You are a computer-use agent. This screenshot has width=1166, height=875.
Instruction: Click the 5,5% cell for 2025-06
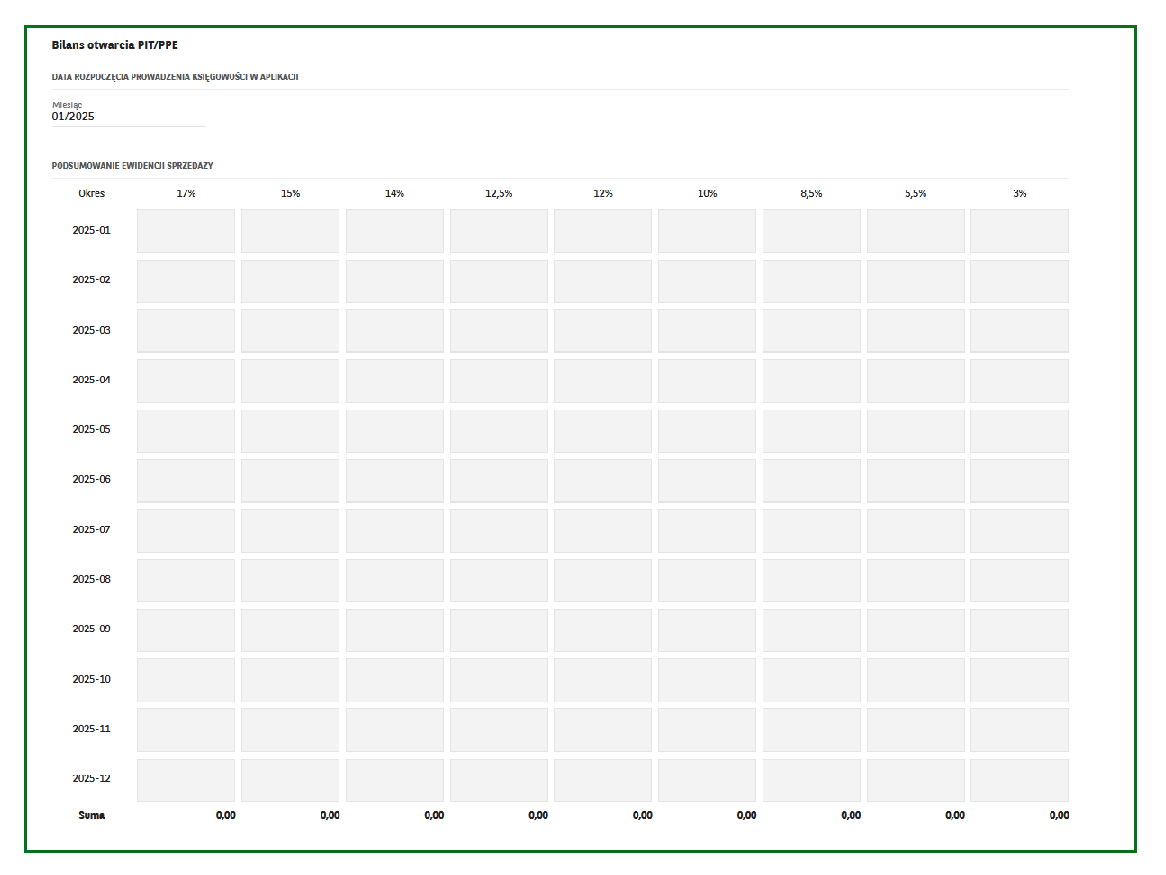click(916, 481)
